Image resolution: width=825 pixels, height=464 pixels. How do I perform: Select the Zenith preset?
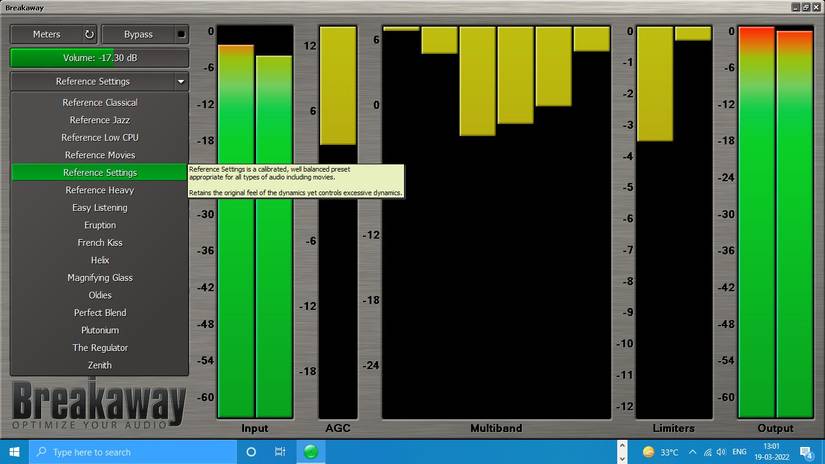99,365
